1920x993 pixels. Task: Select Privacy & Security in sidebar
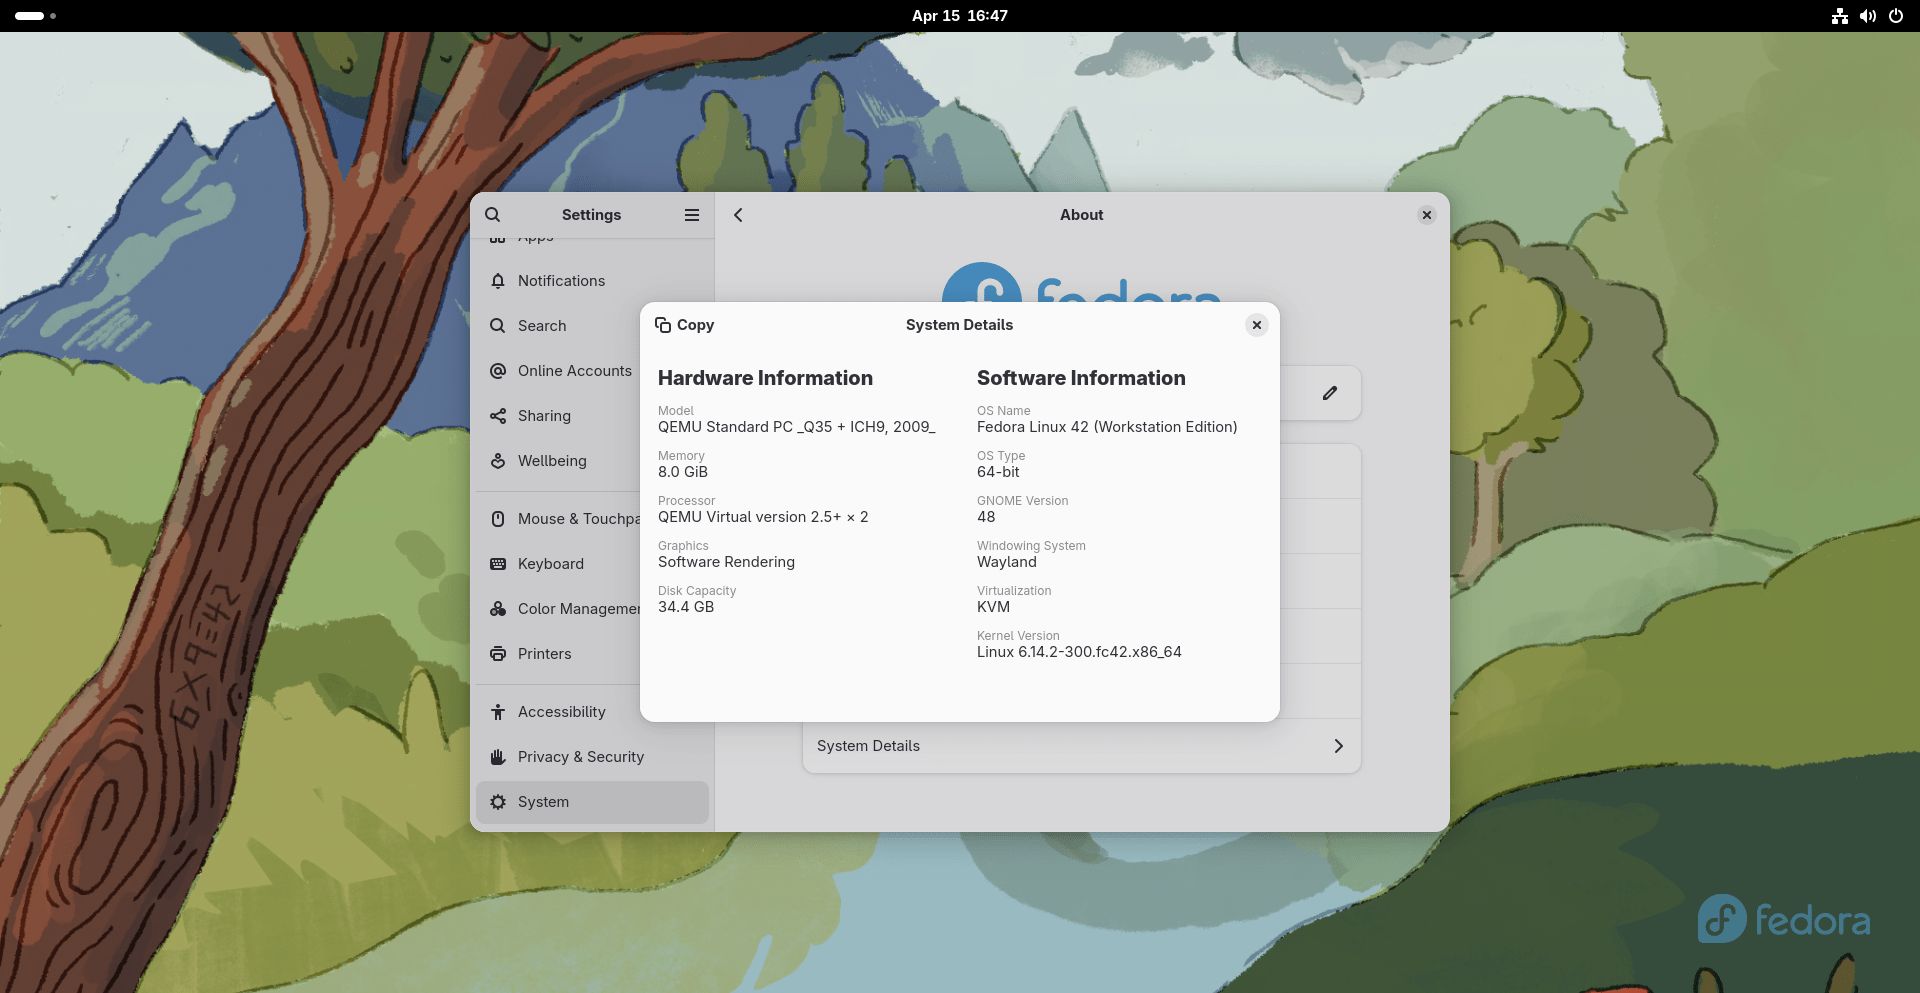point(497,756)
